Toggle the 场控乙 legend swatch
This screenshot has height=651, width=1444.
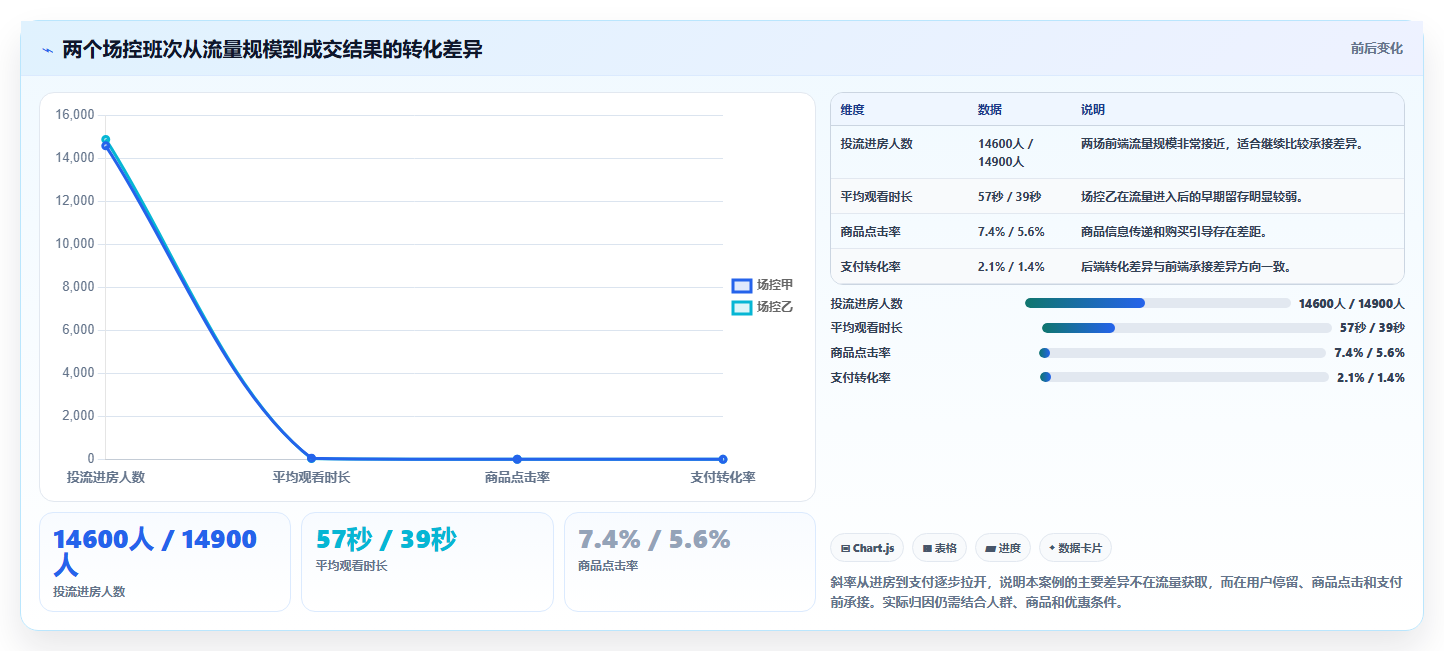coord(741,308)
